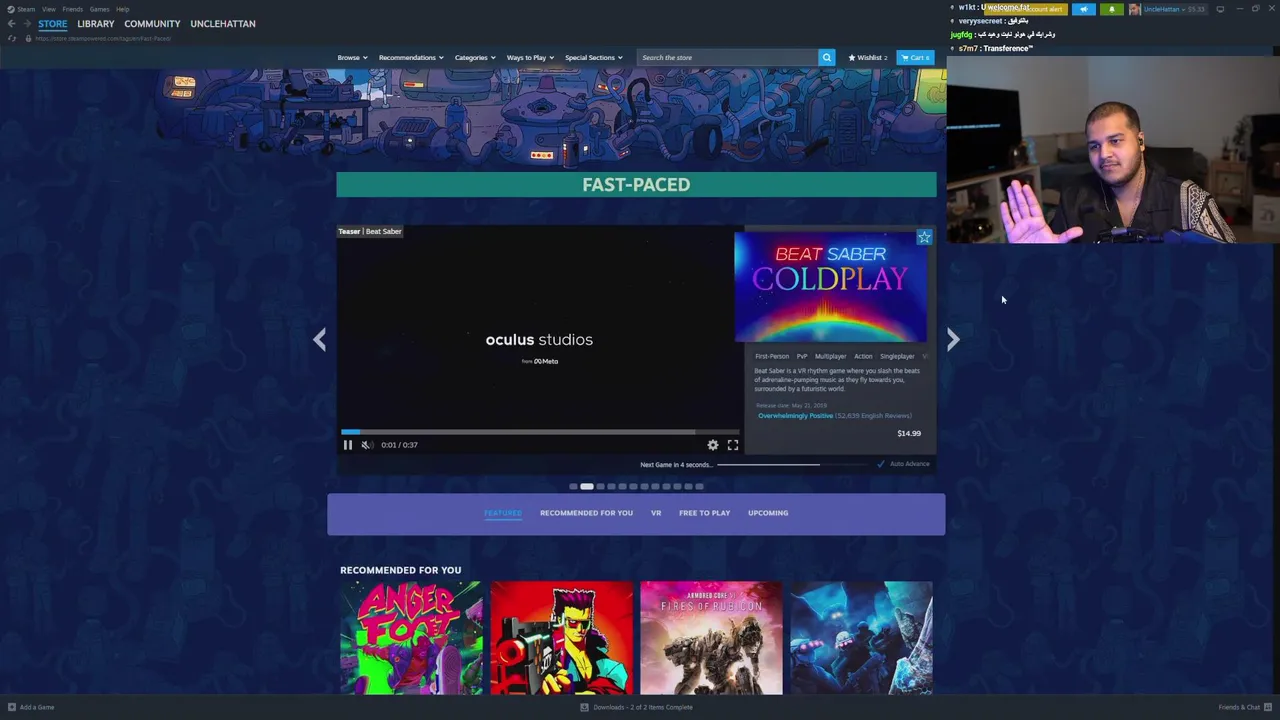This screenshot has height=720, width=1280.
Task: Open the Games menu
Action: [x=99, y=9]
